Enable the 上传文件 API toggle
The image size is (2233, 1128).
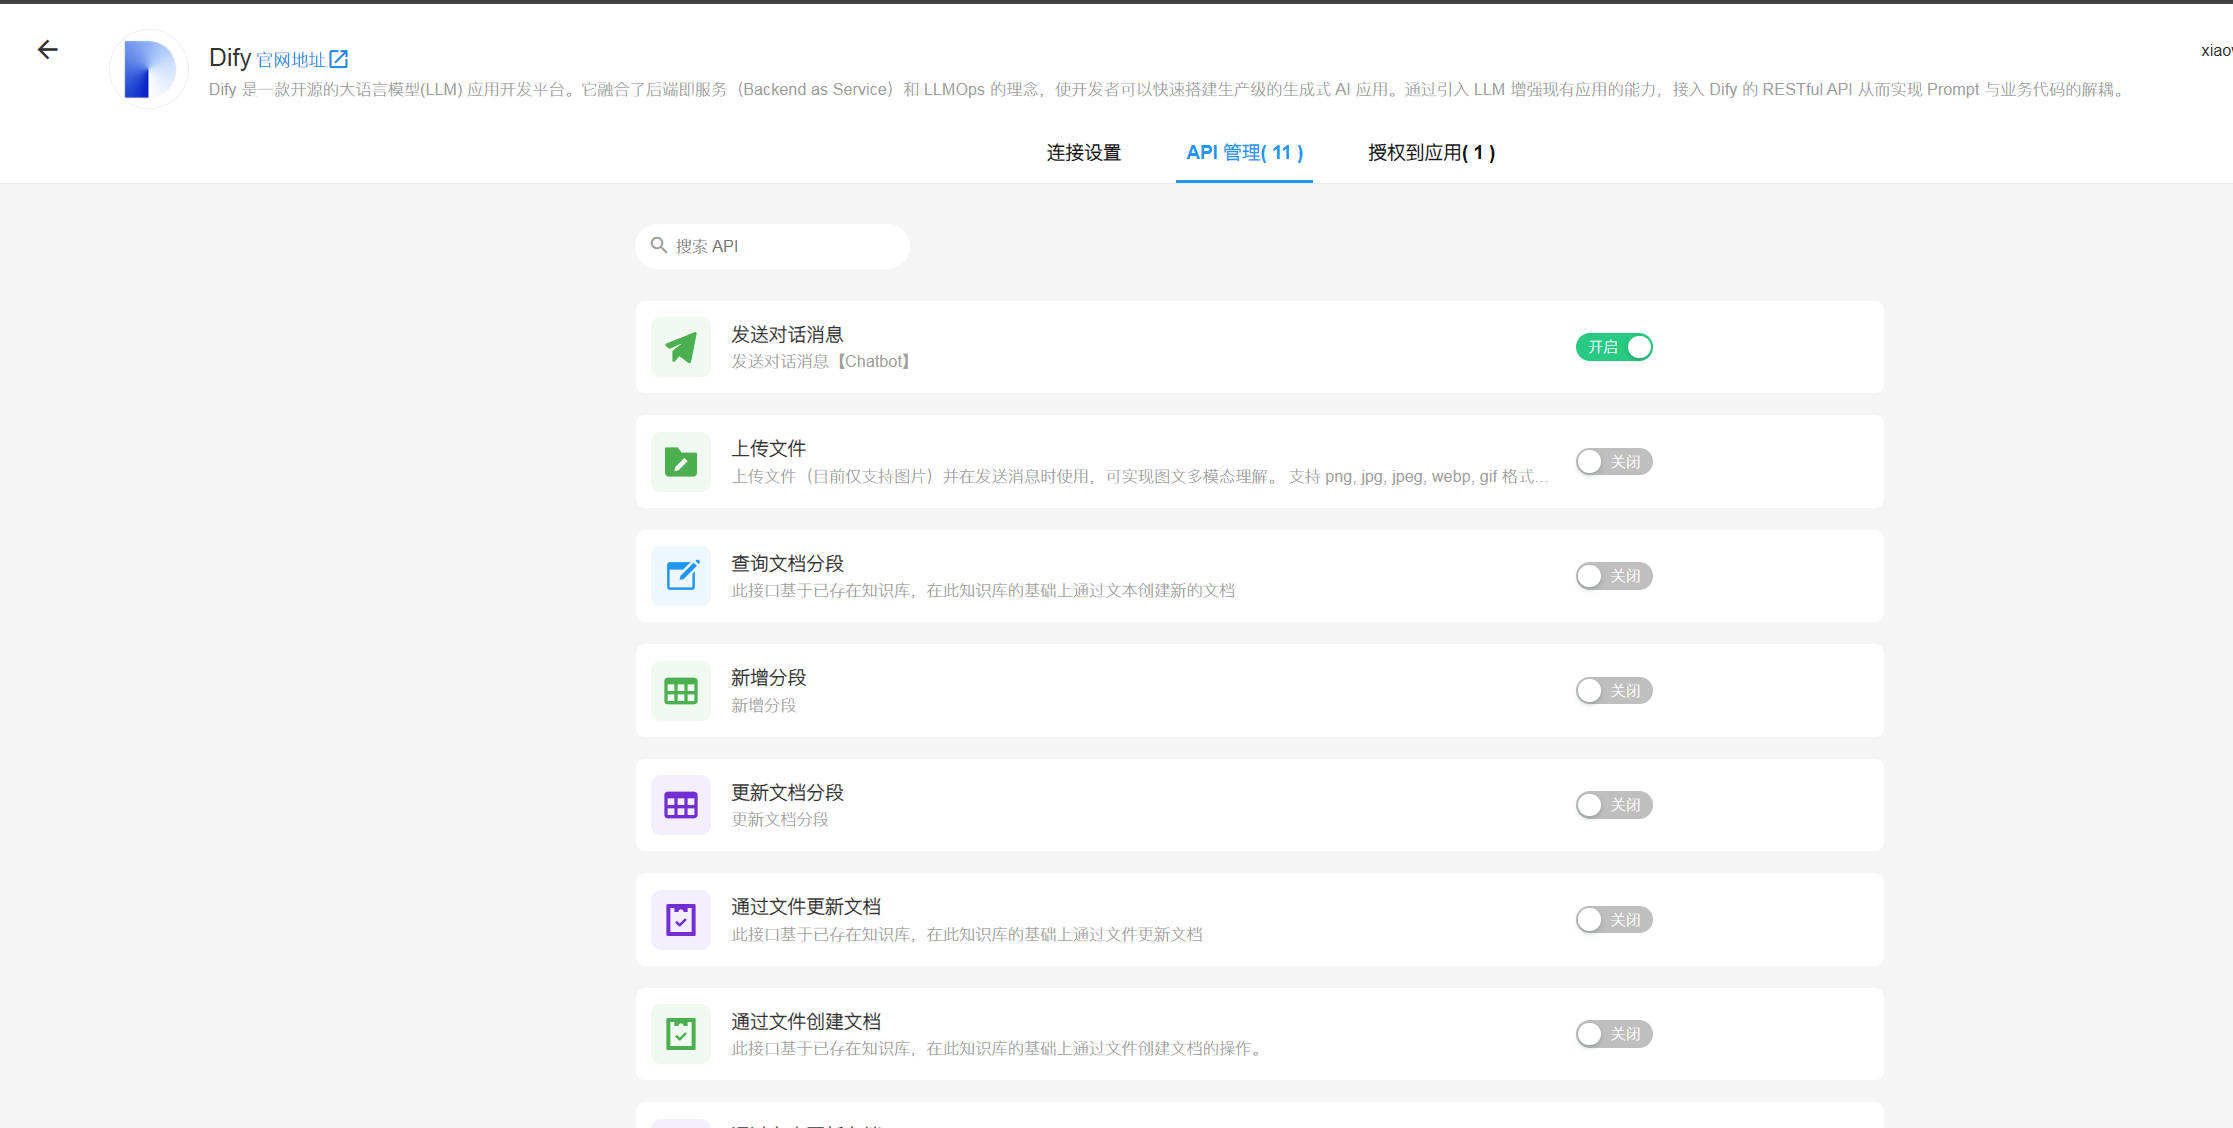coord(1614,462)
